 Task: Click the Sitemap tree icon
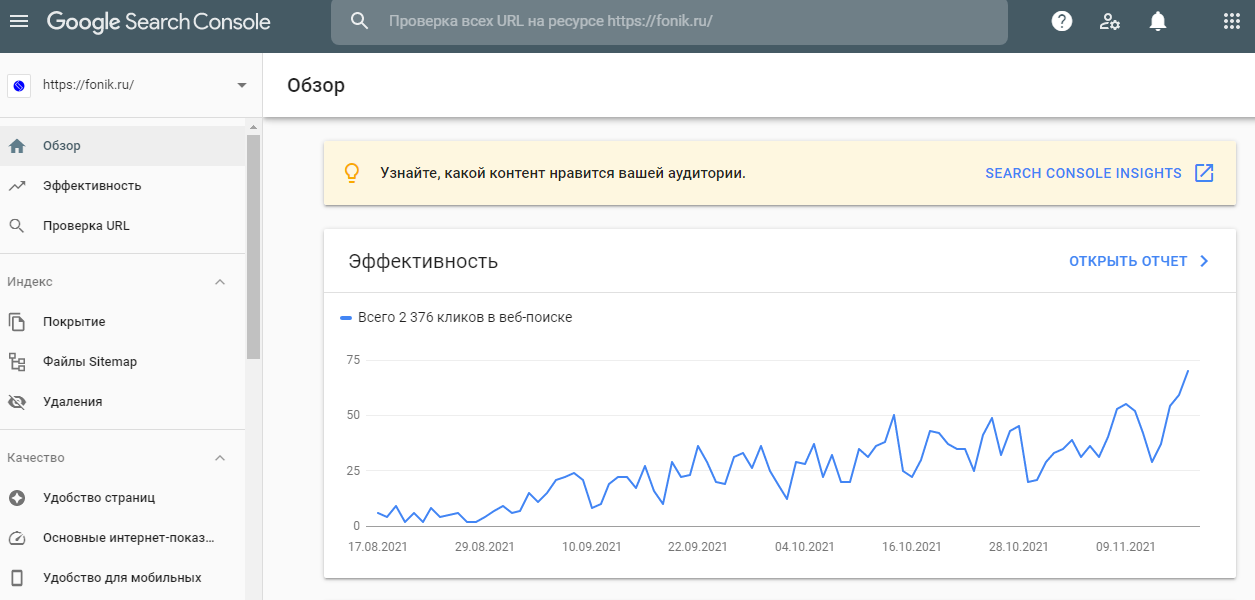(x=17, y=362)
